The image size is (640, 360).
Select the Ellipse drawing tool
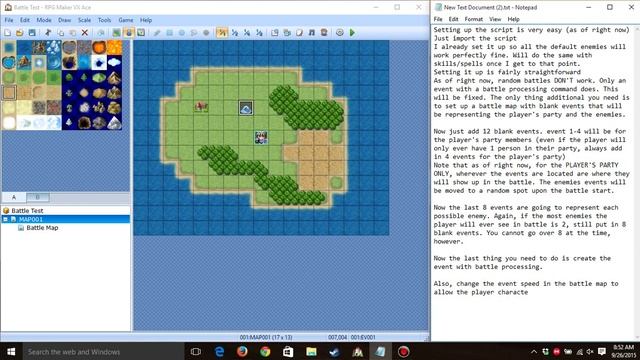pyautogui.click(x=182, y=33)
